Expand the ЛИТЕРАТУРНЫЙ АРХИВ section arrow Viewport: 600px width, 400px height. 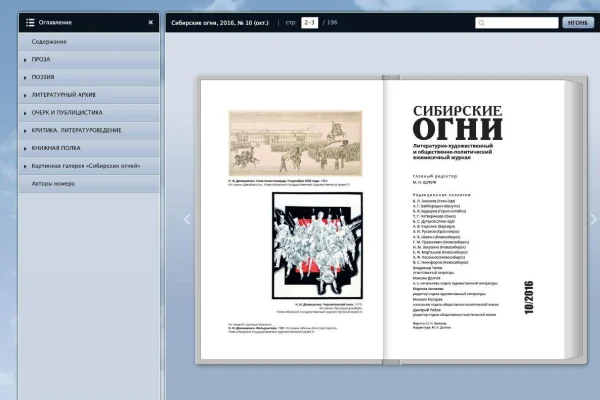(25, 95)
